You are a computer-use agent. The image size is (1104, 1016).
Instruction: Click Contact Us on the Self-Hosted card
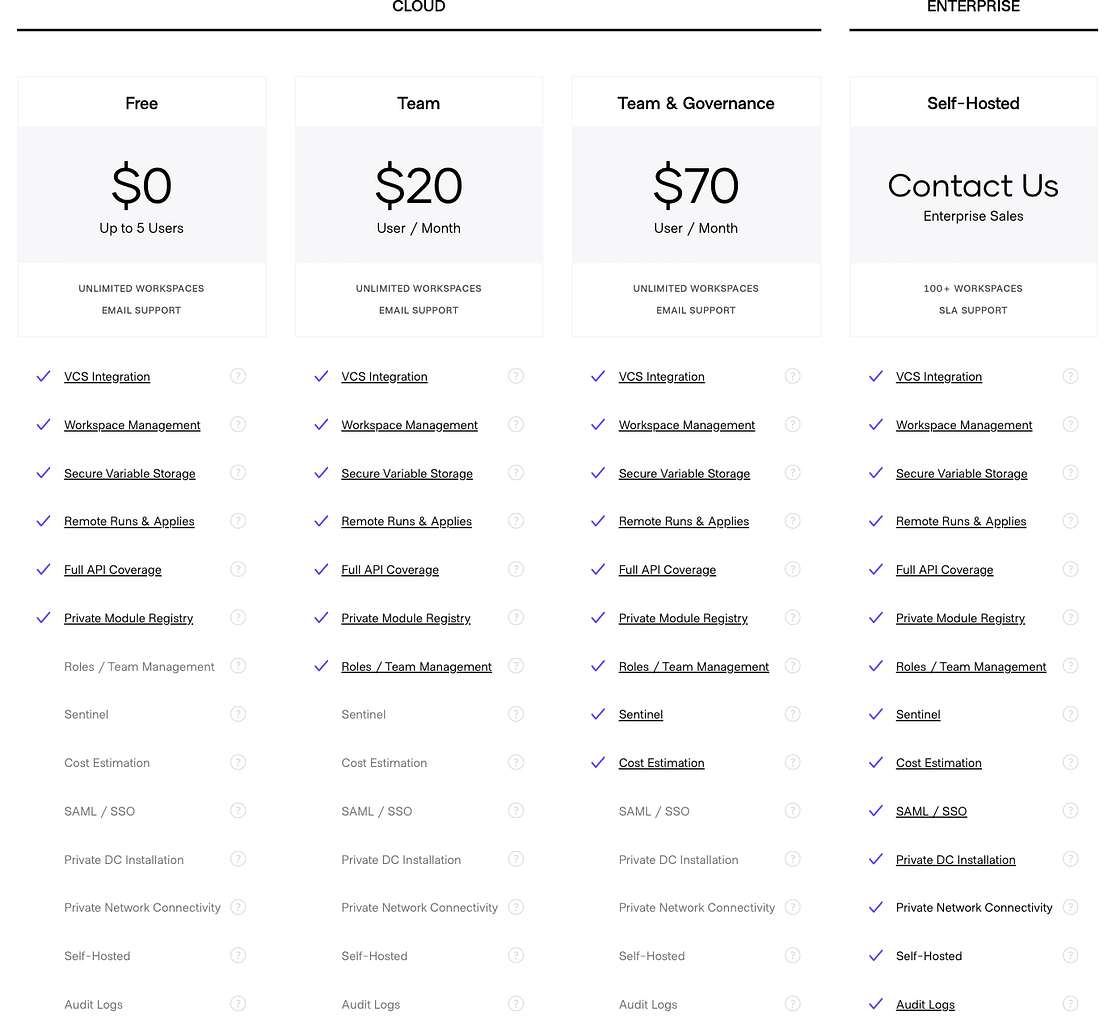point(973,186)
